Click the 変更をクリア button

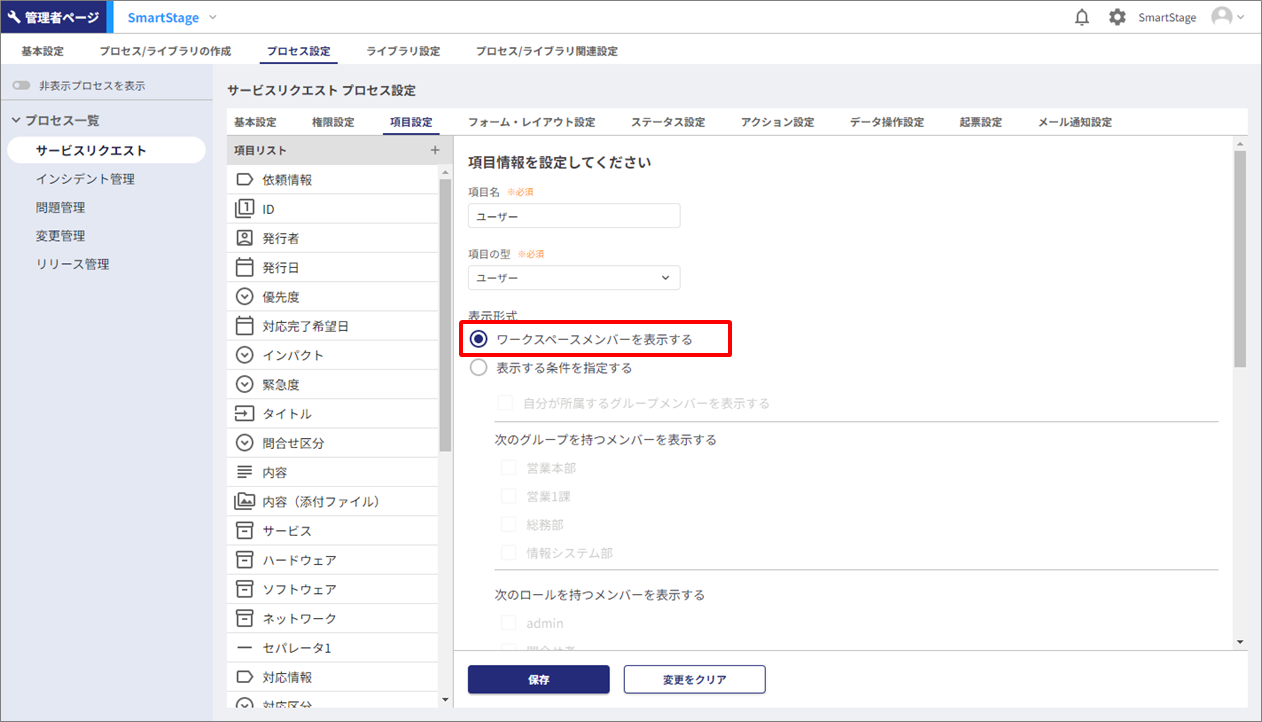(694, 680)
